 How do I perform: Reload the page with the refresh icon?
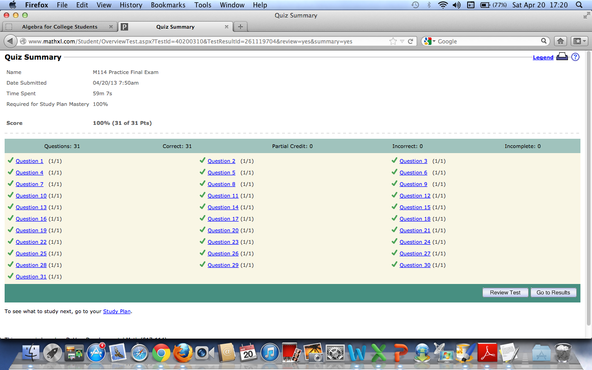click(410, 41)
